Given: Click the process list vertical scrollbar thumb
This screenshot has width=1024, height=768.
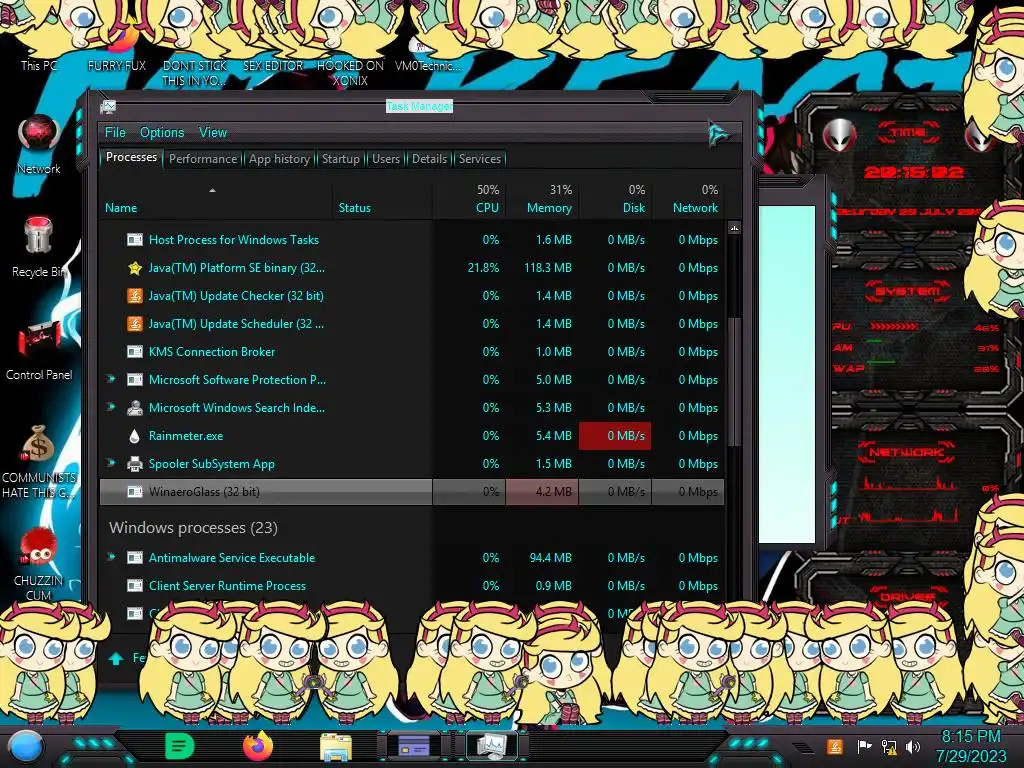Looking at the screenshot, I should (734, 382).
